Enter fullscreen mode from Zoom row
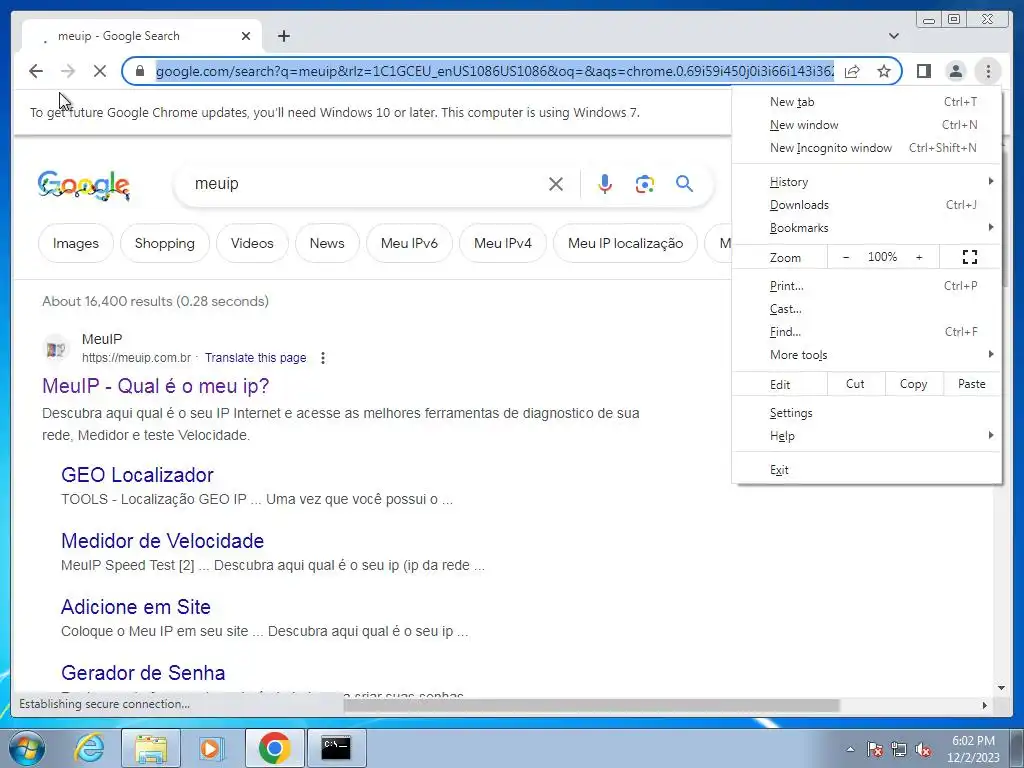Image resolution: width=1024 pixels, height=768 pixels. click(970, 257)
